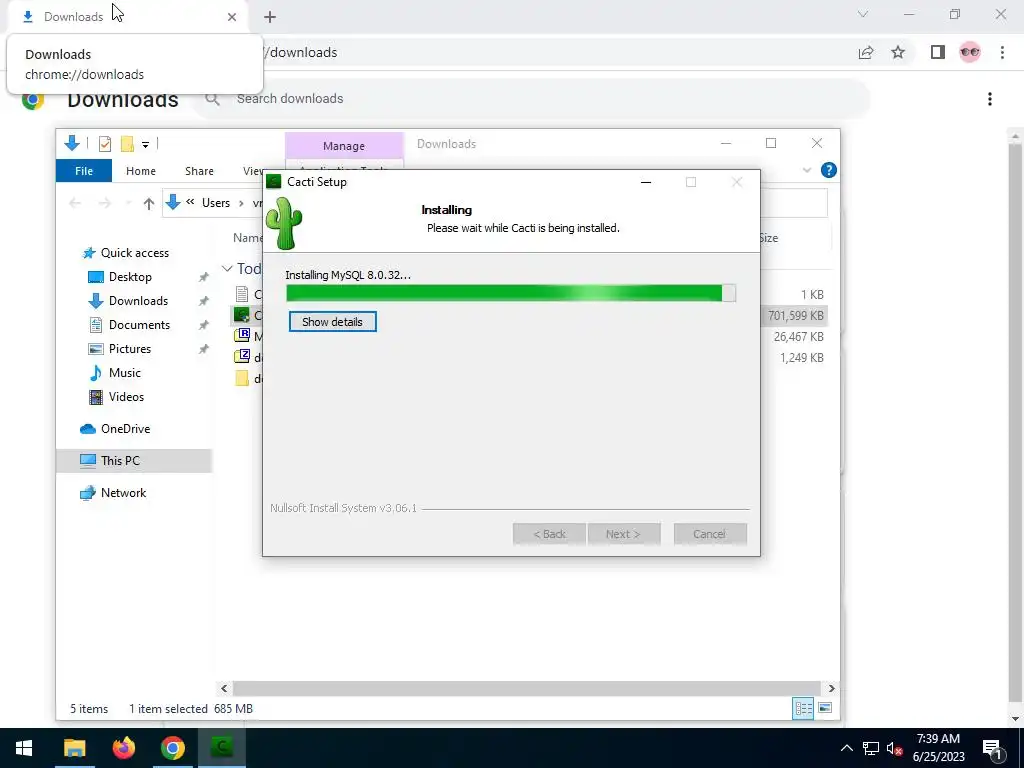
Task: Click the yellow folder icon in file list
Action: (242, 379)
